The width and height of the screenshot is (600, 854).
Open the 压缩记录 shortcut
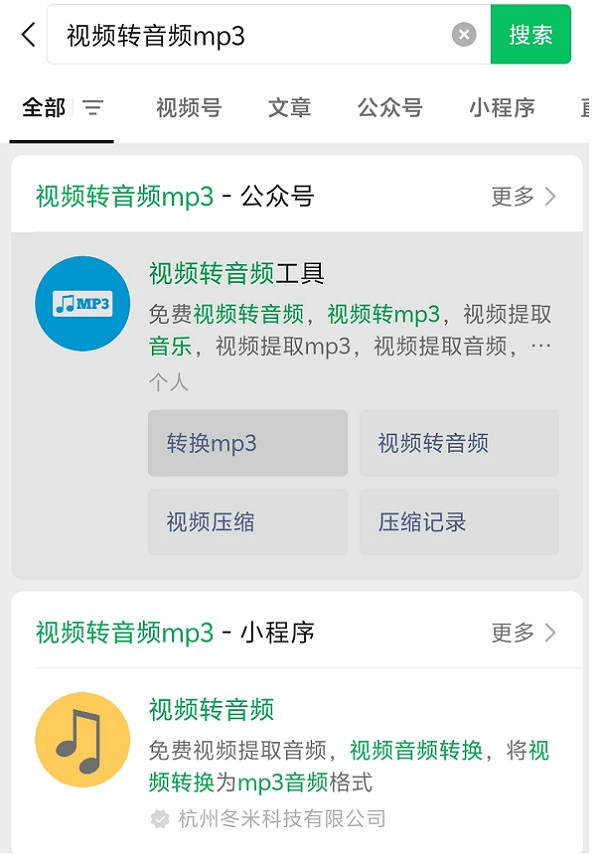click(458, 521)
